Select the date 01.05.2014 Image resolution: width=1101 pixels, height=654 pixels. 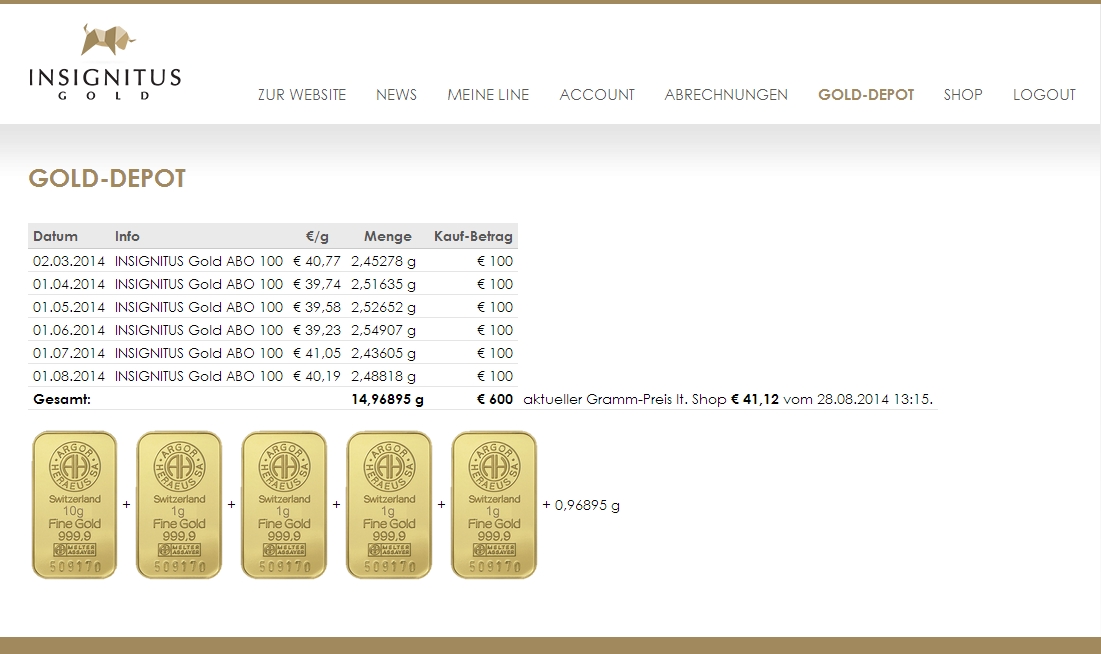[69, 308]
